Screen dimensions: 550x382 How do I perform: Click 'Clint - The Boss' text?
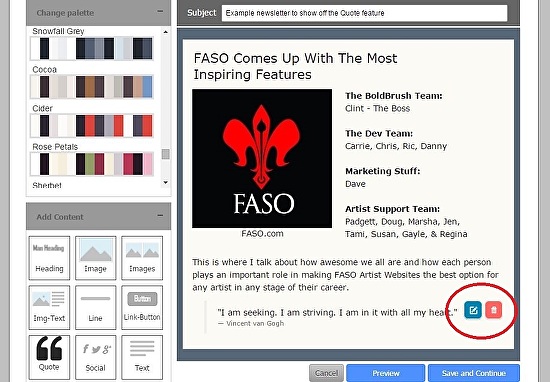tap(377, 108)
